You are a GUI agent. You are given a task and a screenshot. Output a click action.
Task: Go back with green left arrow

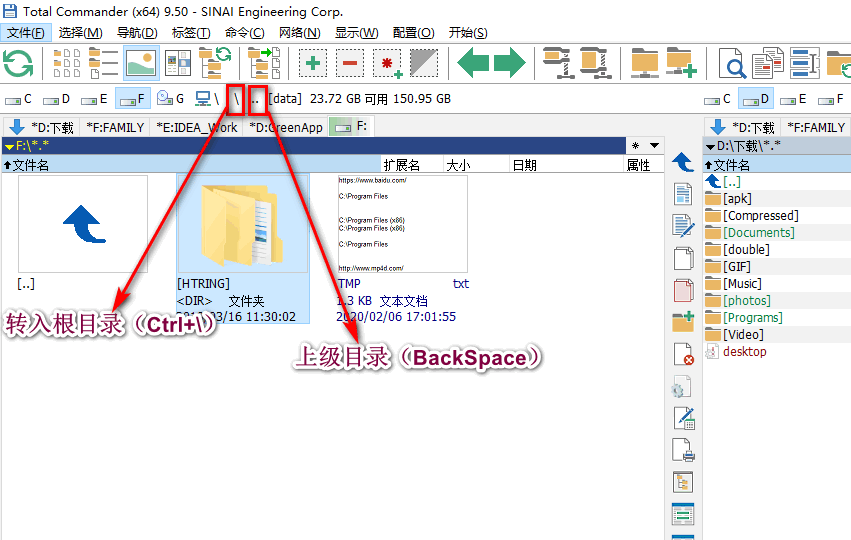coord(473,63)
